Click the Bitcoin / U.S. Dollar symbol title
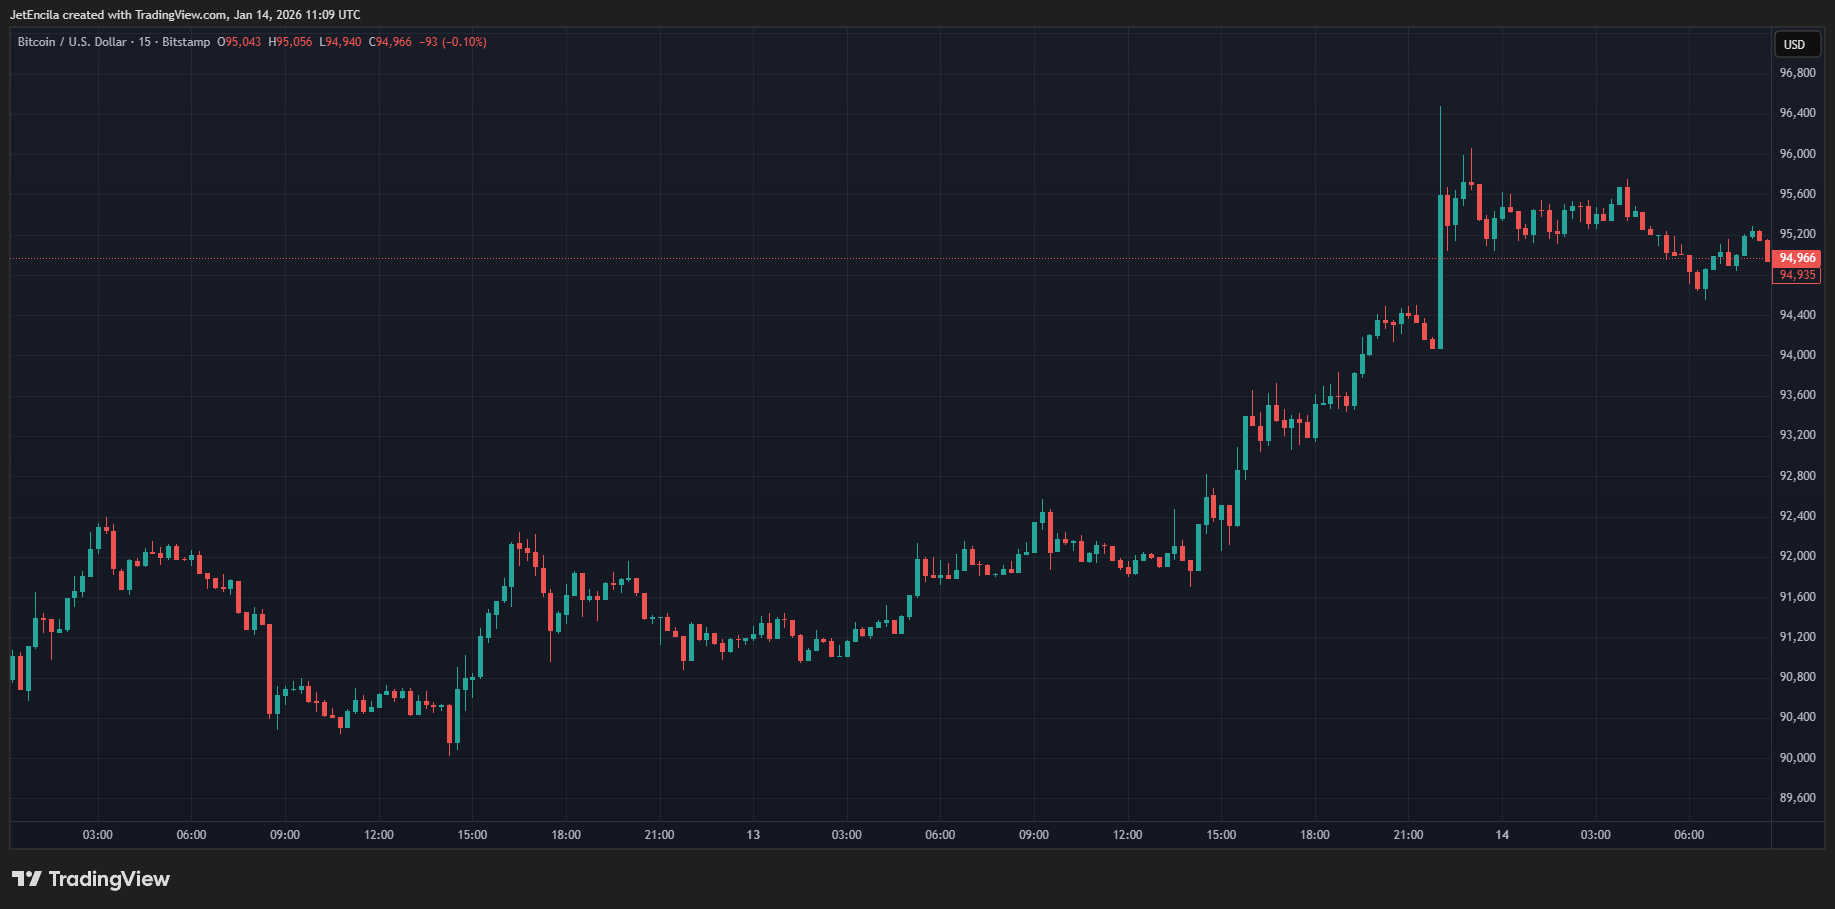The image size is (1835, 909). coord(72,42)
